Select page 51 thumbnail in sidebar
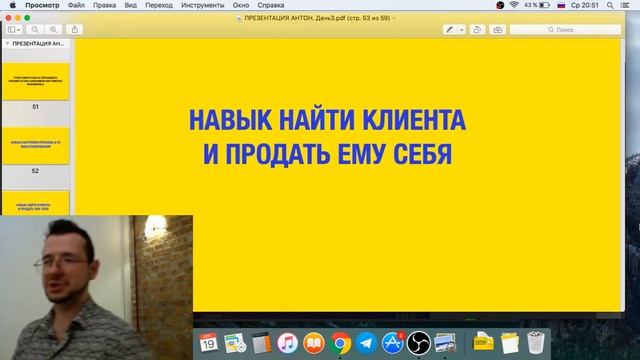 click(x=36, y=81)
